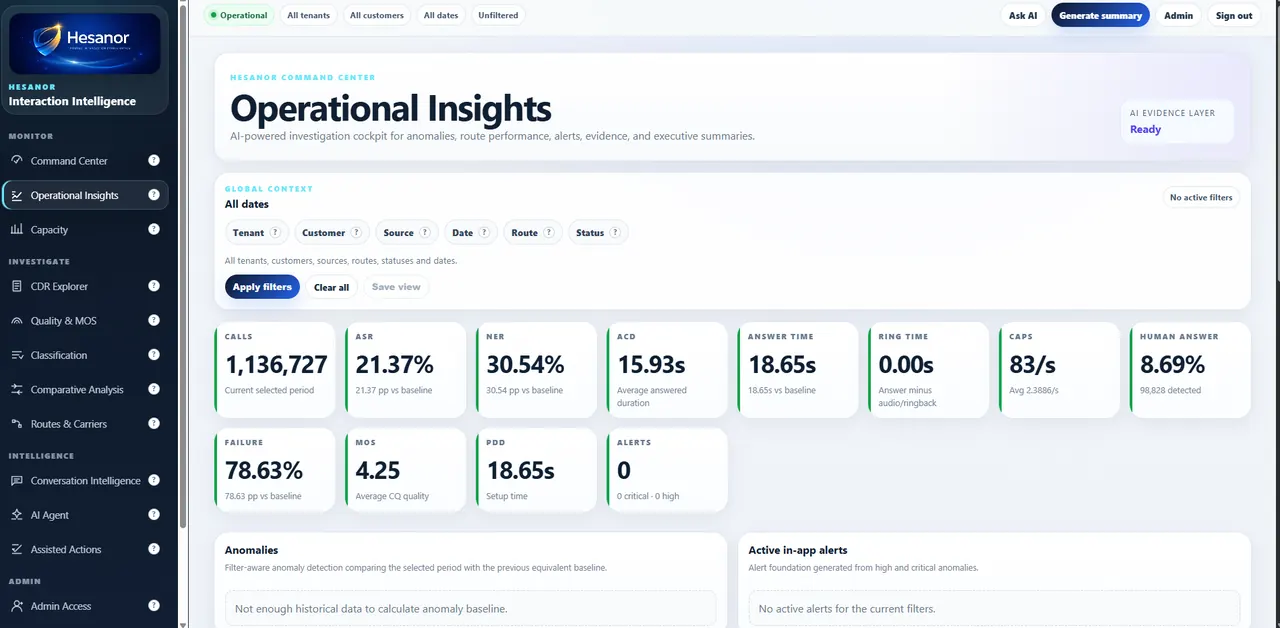
Task: Open help icon next to CDR Explorer
Action: 154,286
